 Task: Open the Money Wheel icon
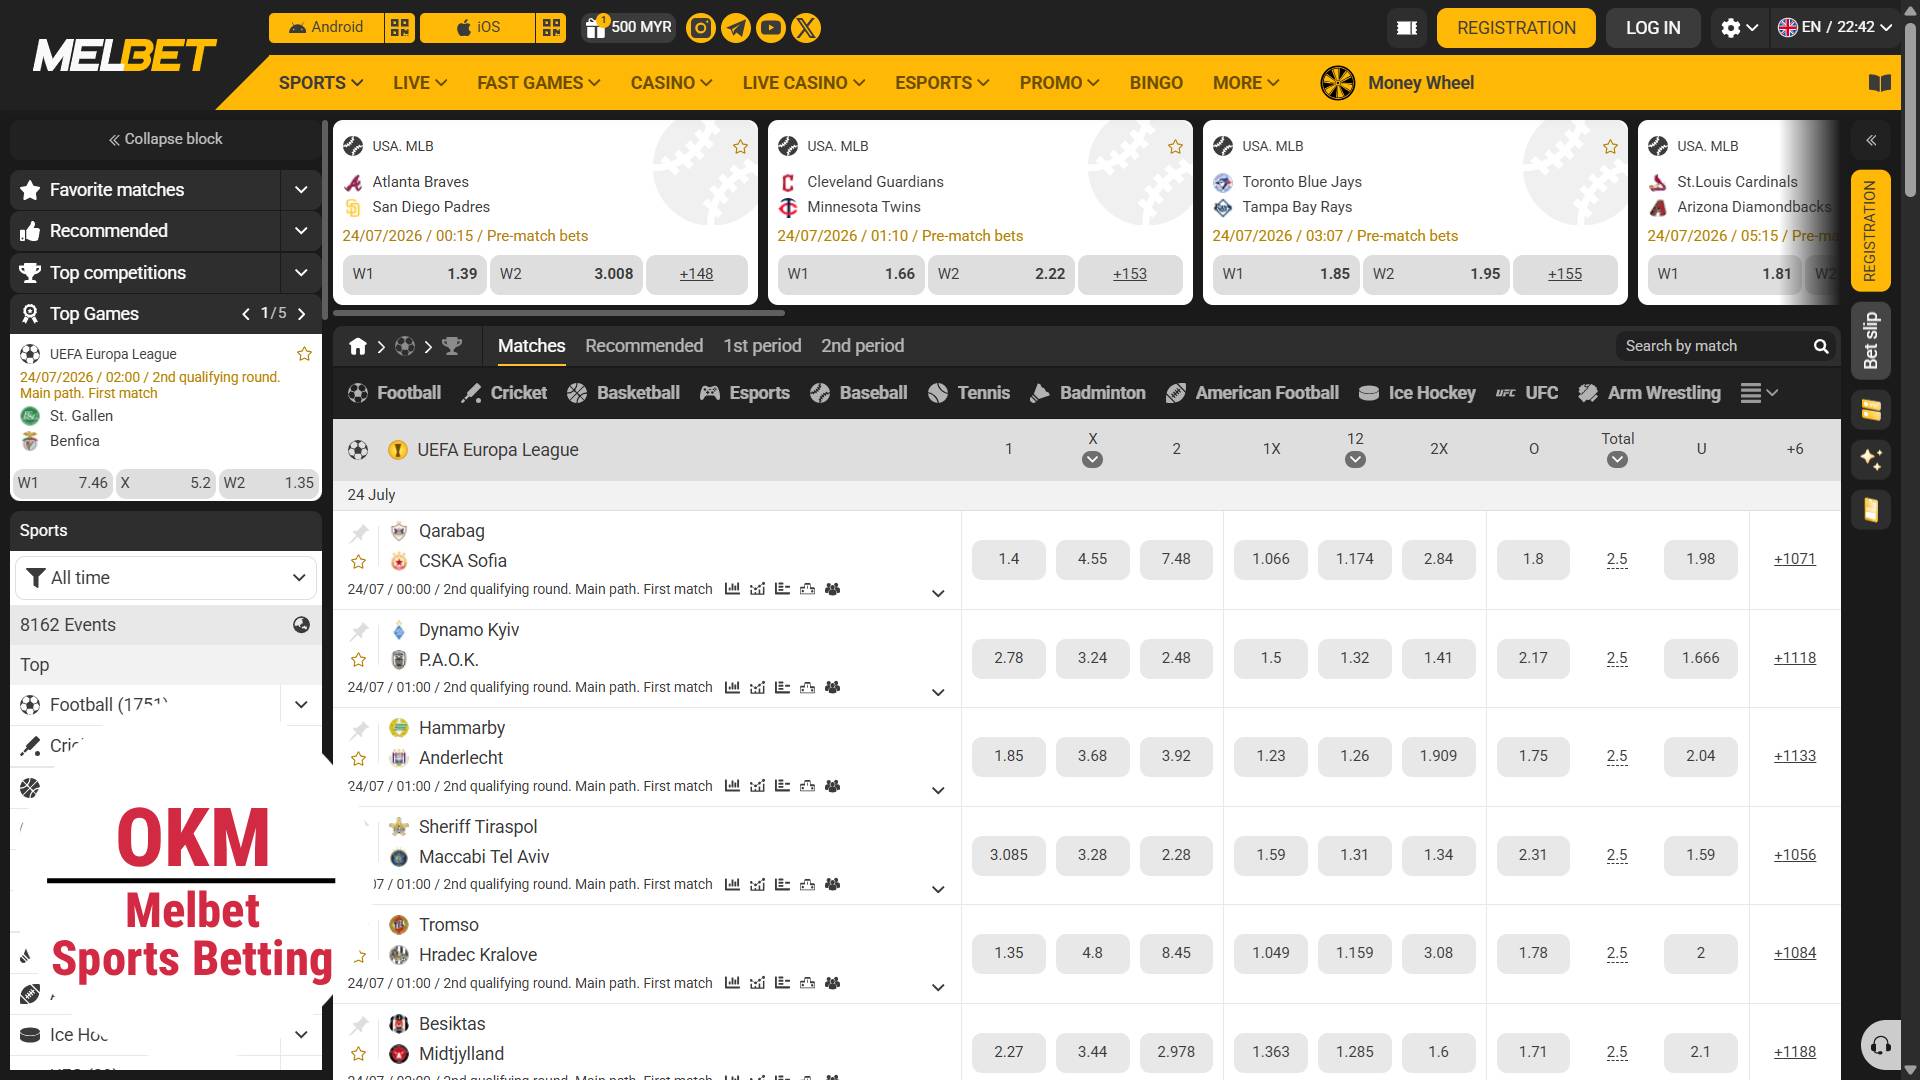1338,83
